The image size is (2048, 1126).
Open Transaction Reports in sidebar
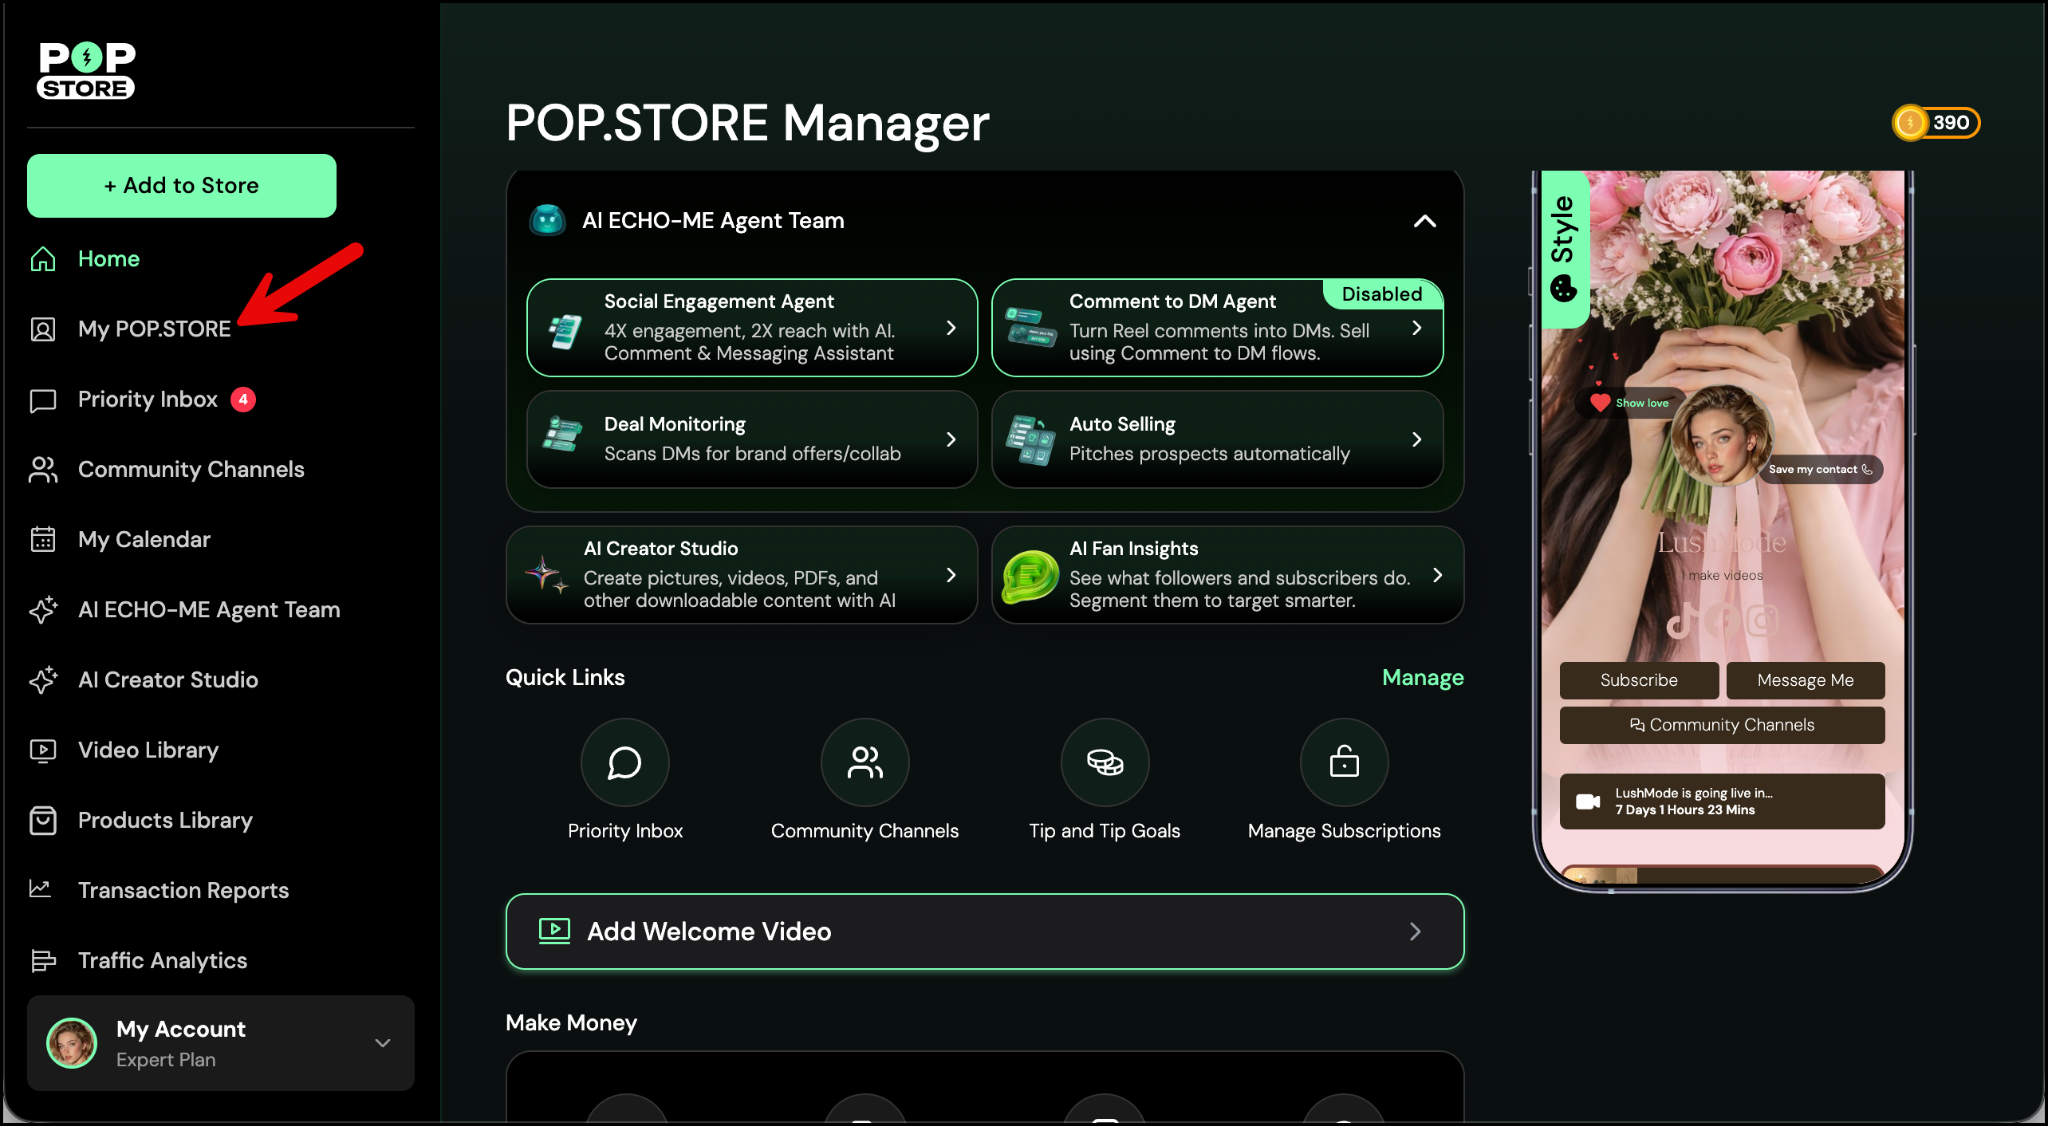click(183, 890)
